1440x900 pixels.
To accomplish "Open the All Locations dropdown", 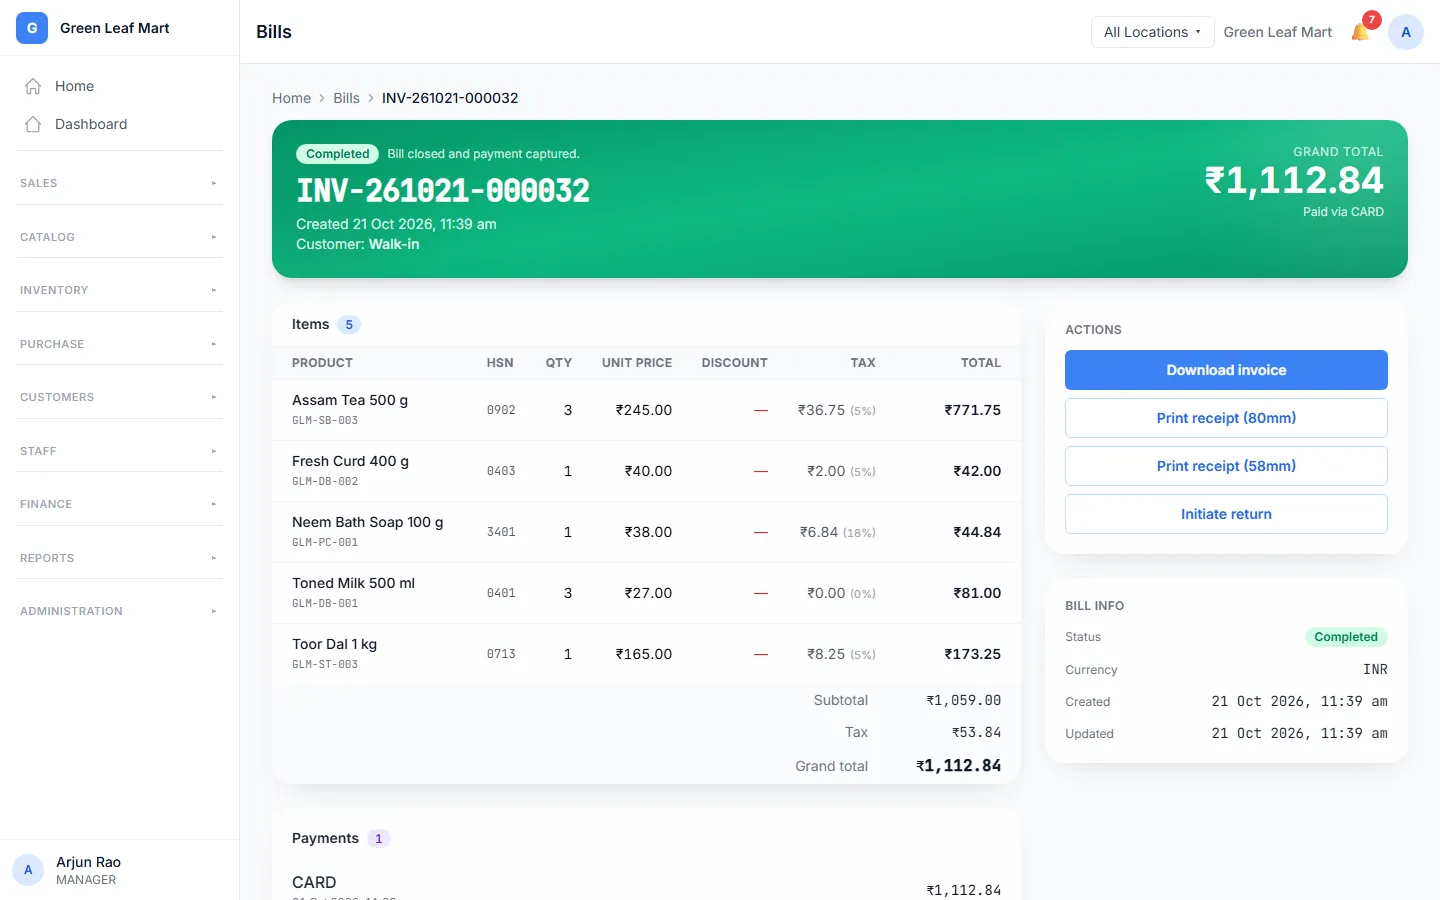I will coord(1152,32).
